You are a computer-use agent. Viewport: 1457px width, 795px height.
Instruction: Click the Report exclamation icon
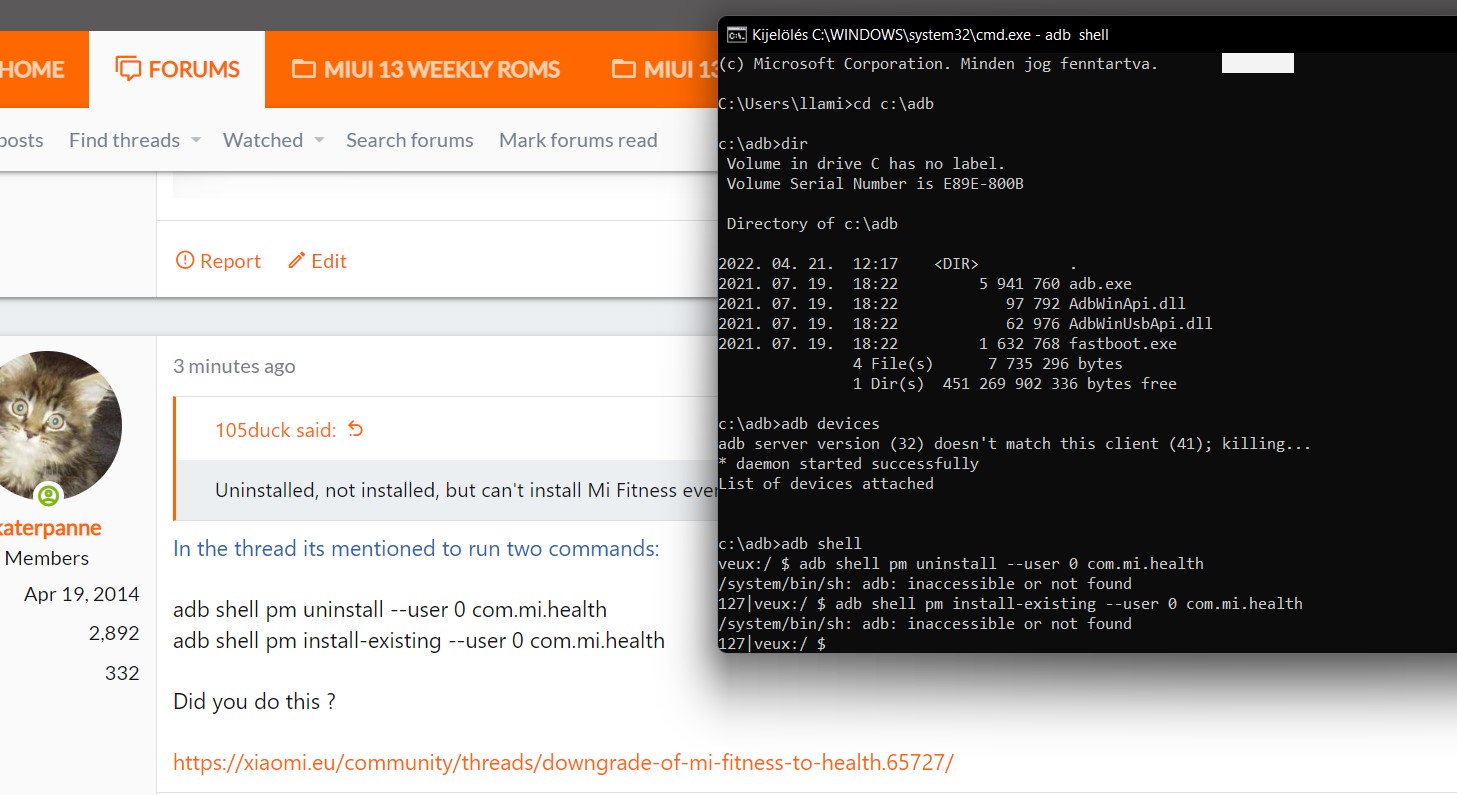tap(185, 260)
